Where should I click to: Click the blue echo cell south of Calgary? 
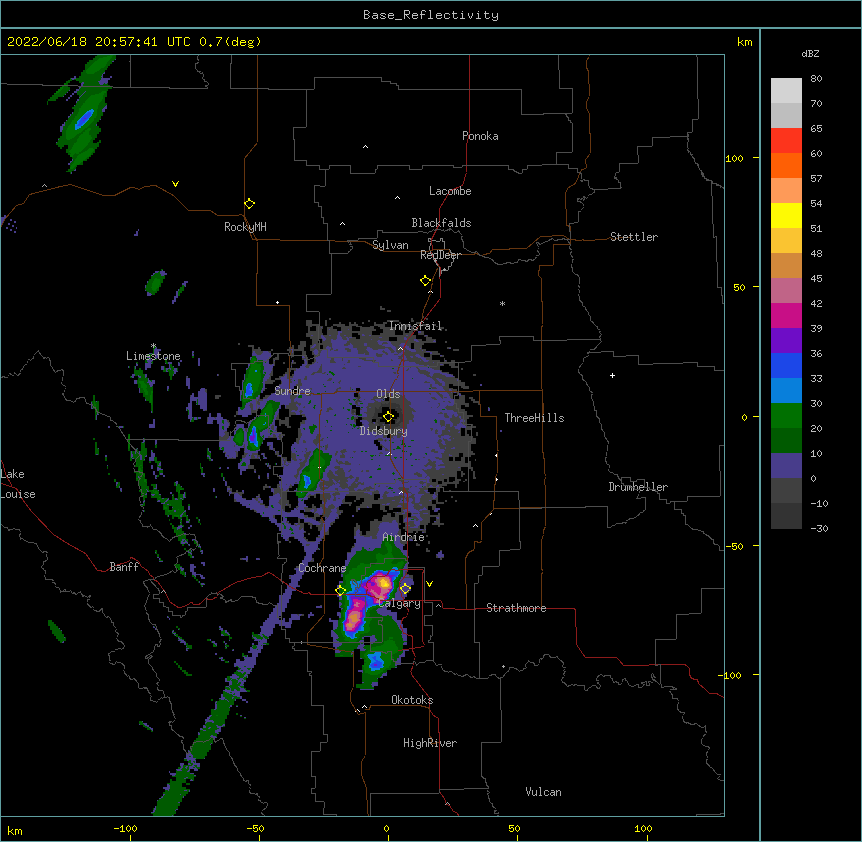375,661
